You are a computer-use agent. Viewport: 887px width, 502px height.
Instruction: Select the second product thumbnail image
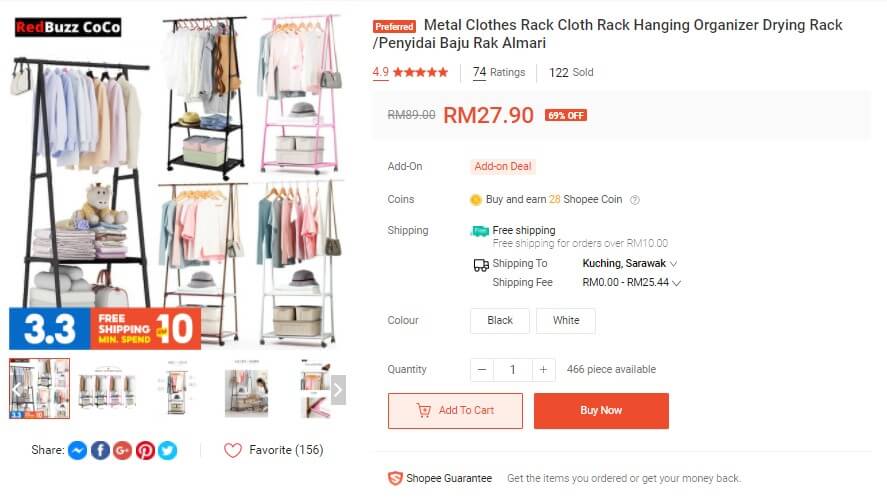[107, 389]
